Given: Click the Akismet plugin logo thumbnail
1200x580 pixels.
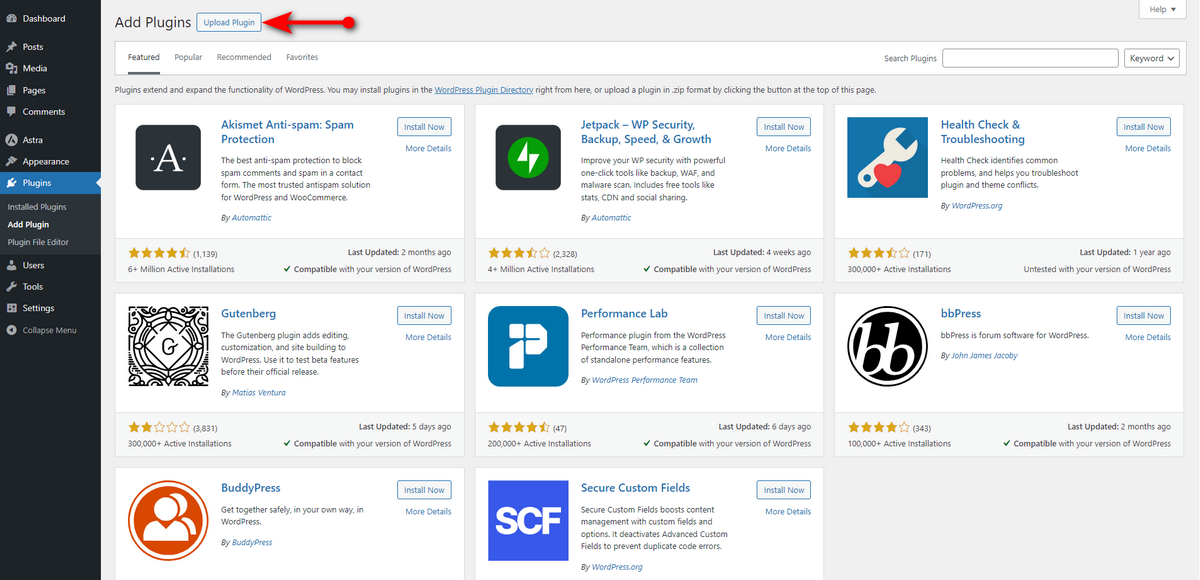Looking at the screenshot, I should 168,157.
